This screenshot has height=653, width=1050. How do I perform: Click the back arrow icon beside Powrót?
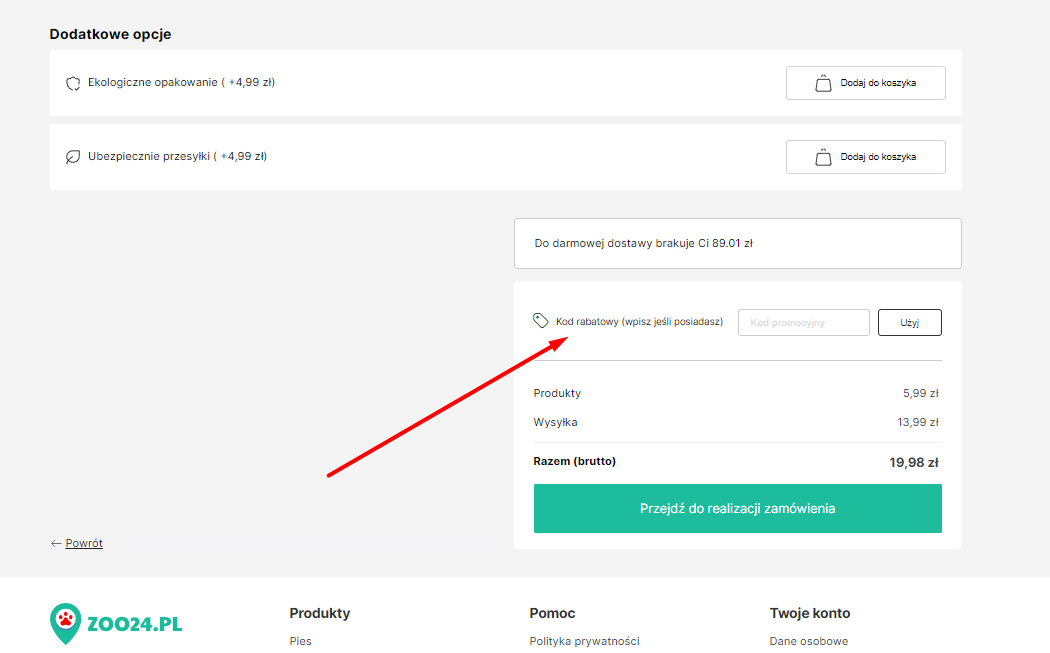pos(56,543)
